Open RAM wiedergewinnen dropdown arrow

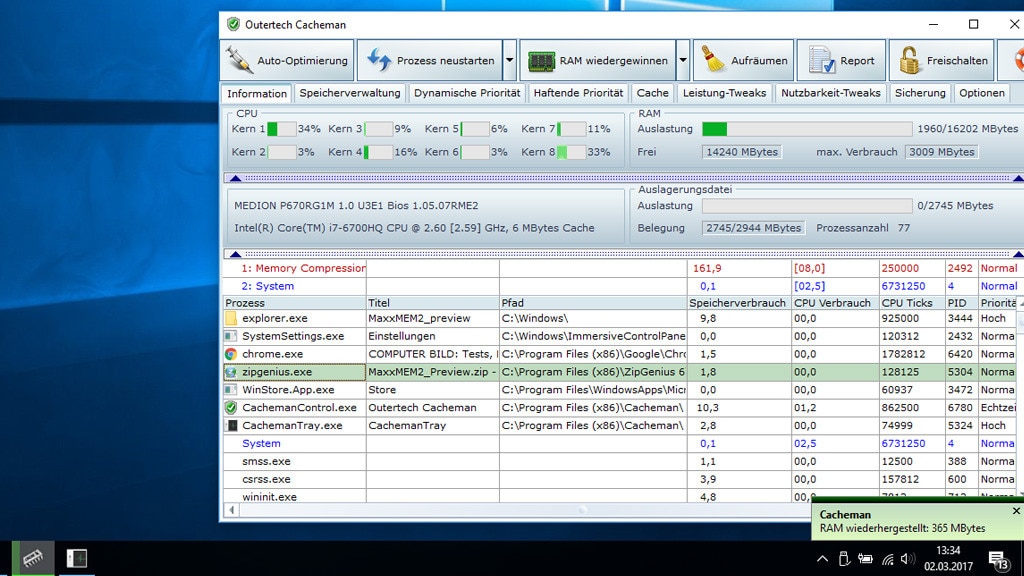682,60
